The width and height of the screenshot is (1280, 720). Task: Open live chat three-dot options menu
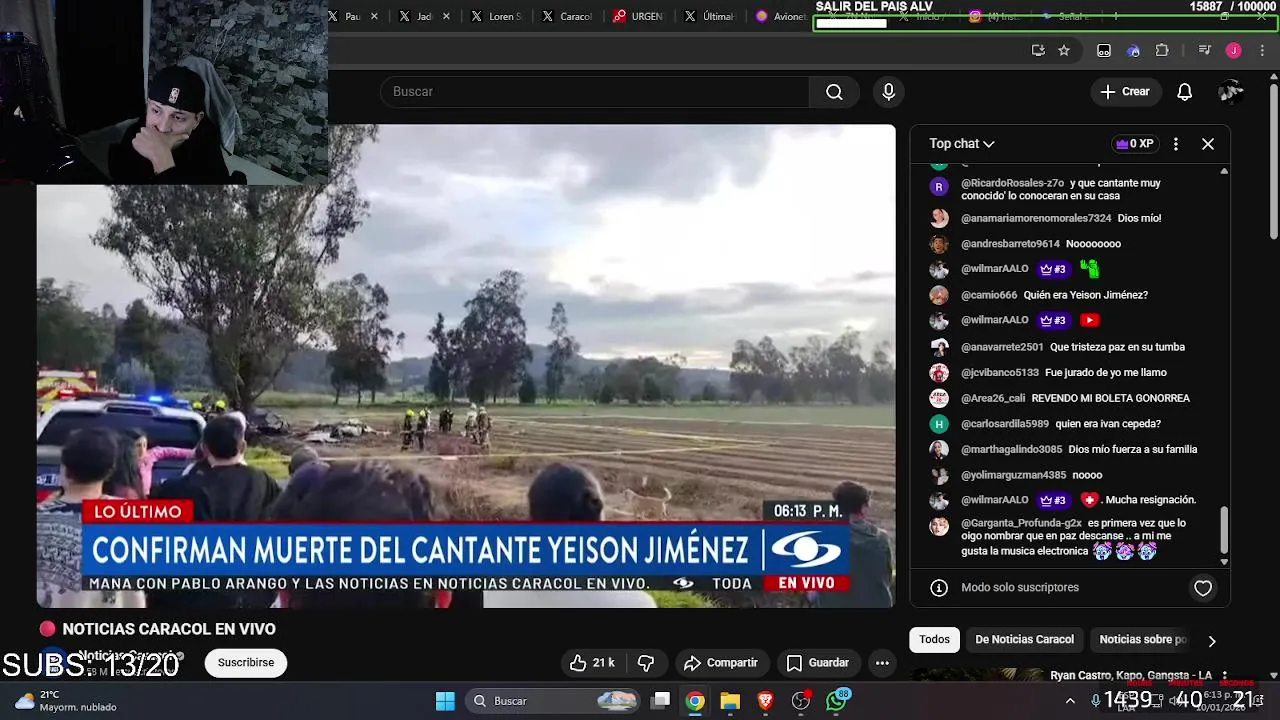pos(1176,144)
